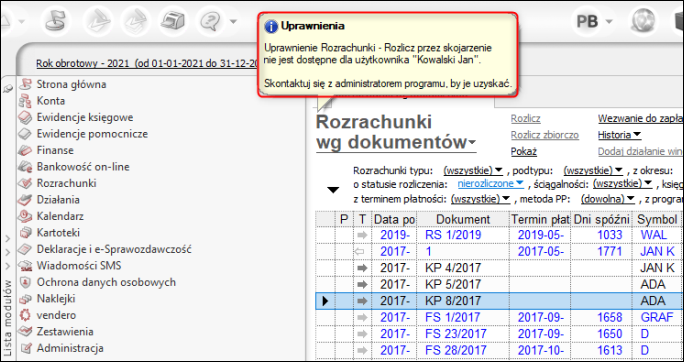Click the Pokaż link
The height and width of the screenshot is (362, 684).
[x=524, y=152]
